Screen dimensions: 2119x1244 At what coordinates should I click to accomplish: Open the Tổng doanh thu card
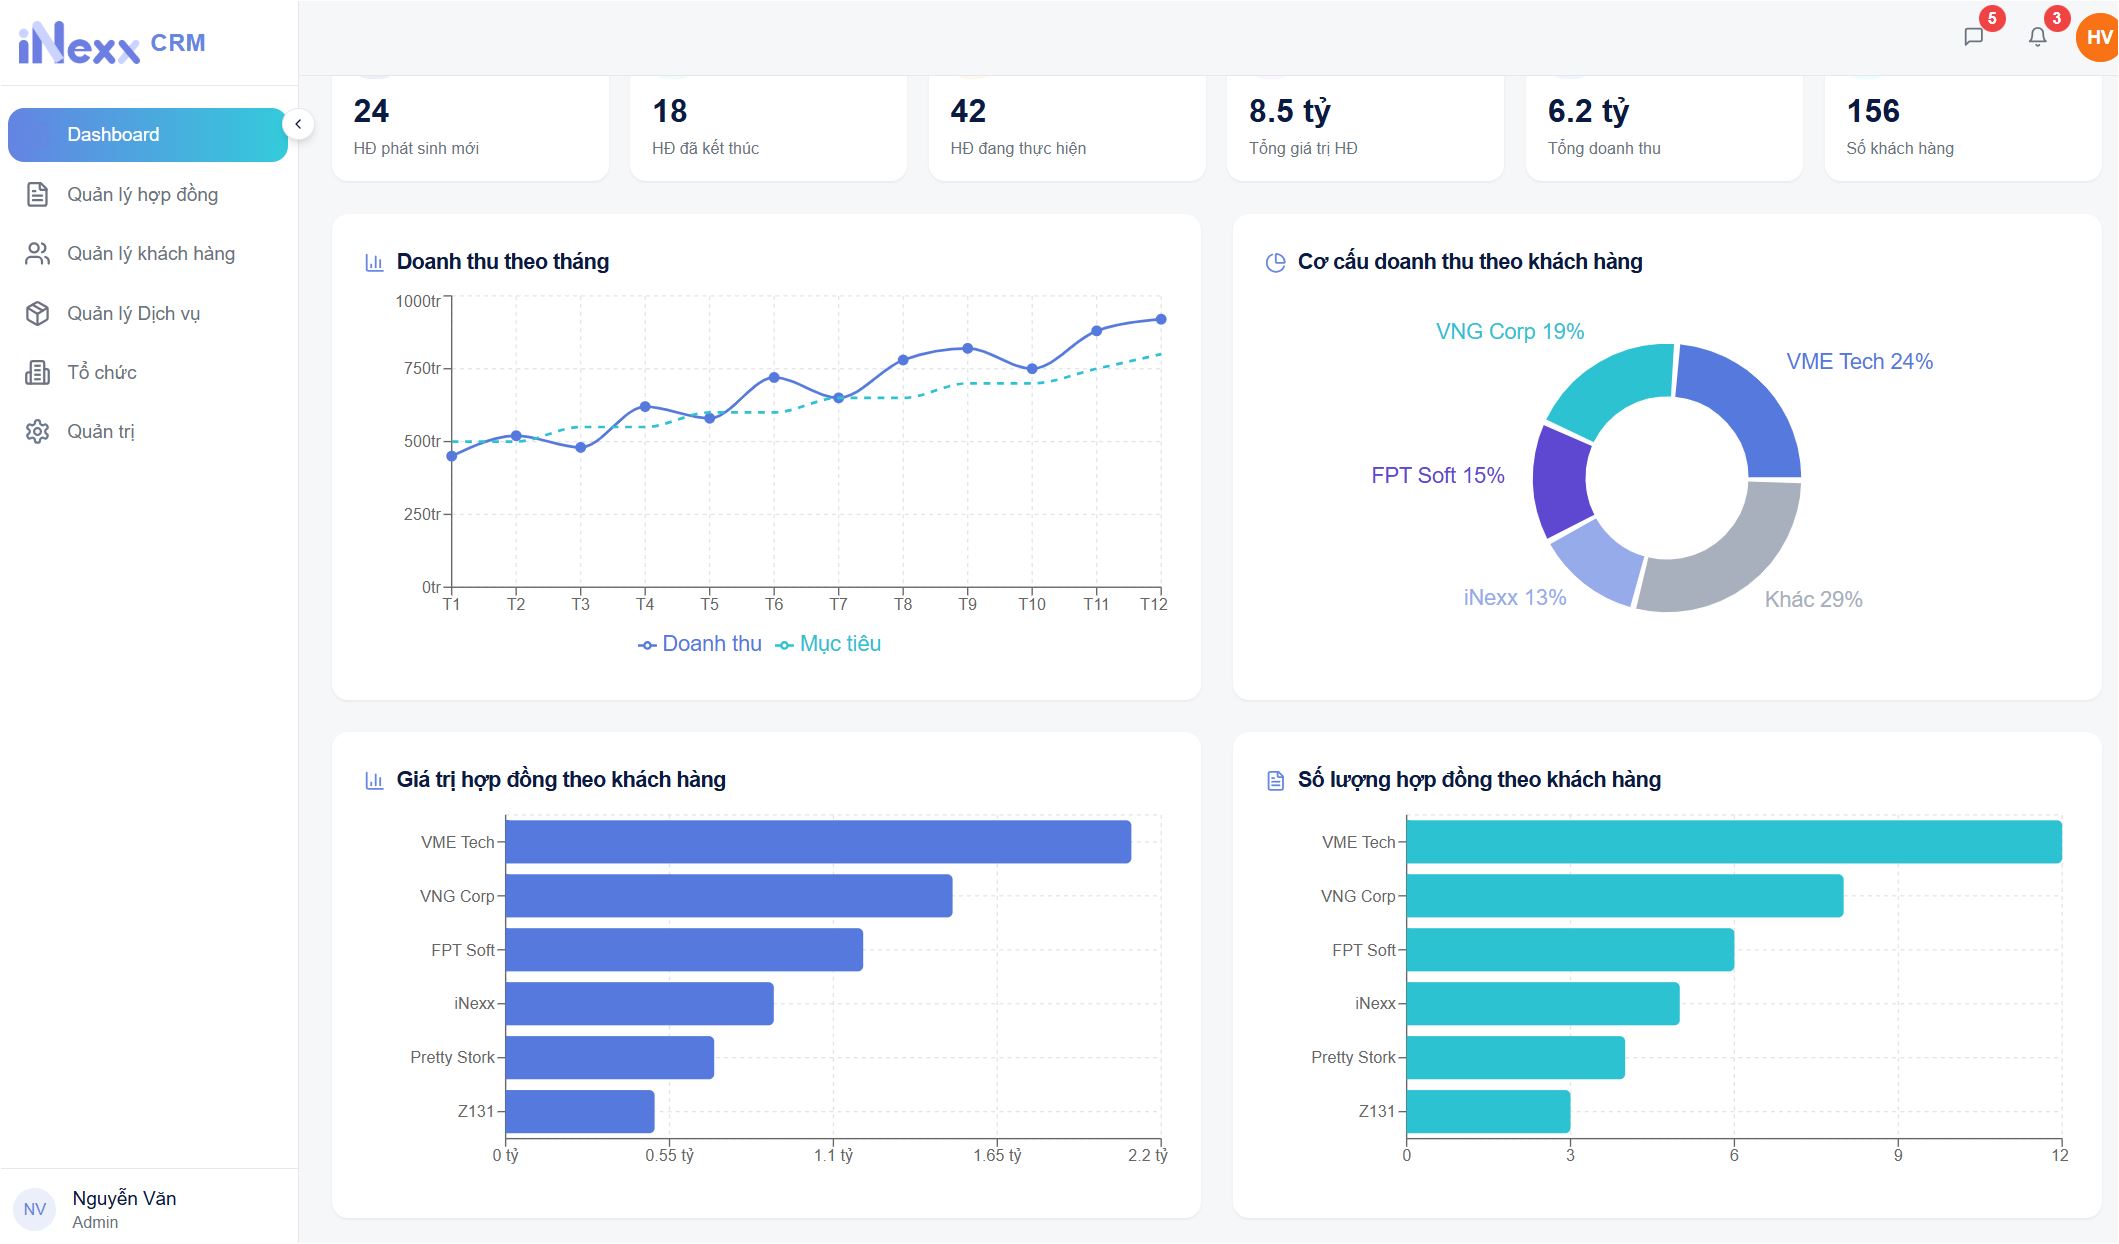(x=1663, y=128)
